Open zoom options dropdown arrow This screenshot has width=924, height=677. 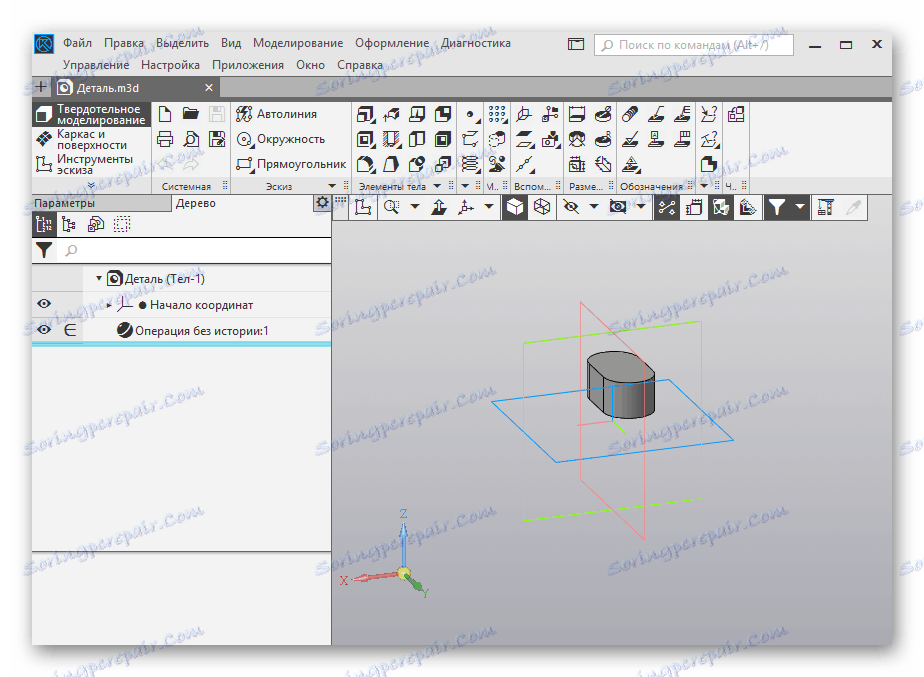coord(415,207)
